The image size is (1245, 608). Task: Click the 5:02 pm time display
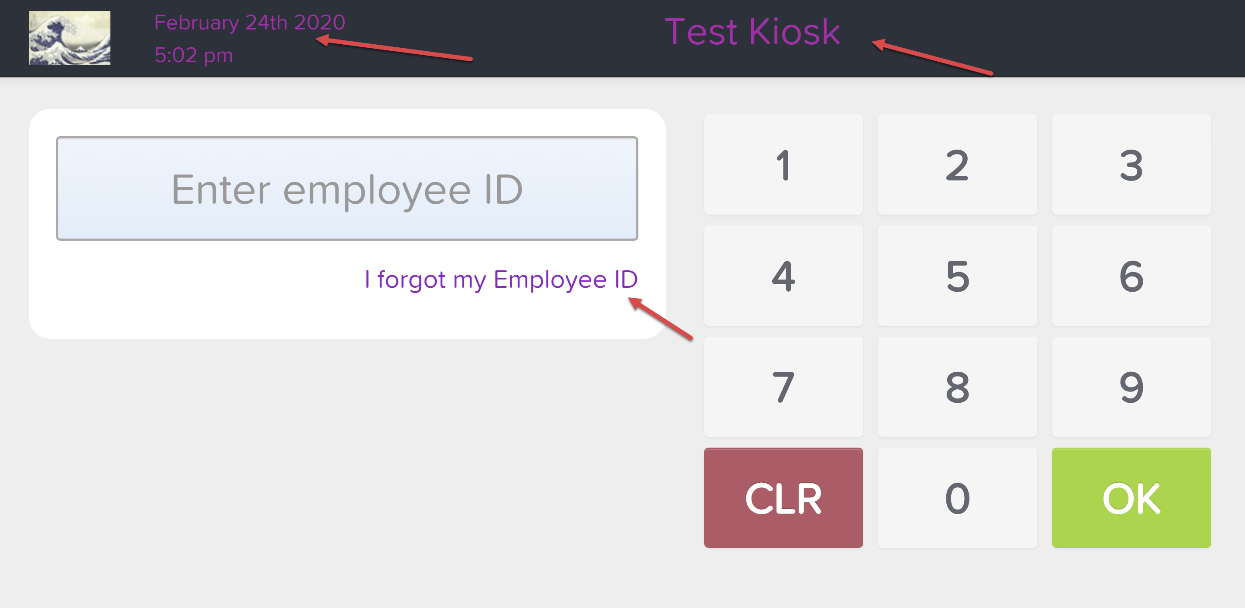click(194, 55)
